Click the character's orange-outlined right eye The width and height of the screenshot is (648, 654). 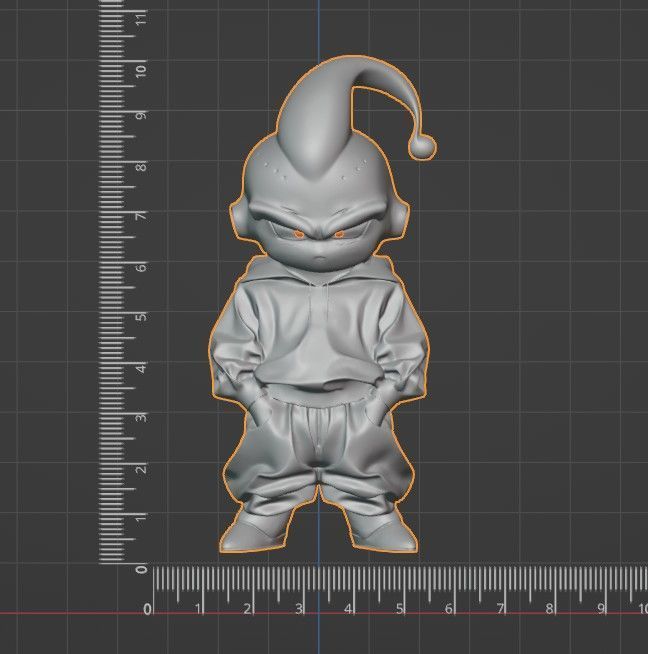click(x=339, y=234)
